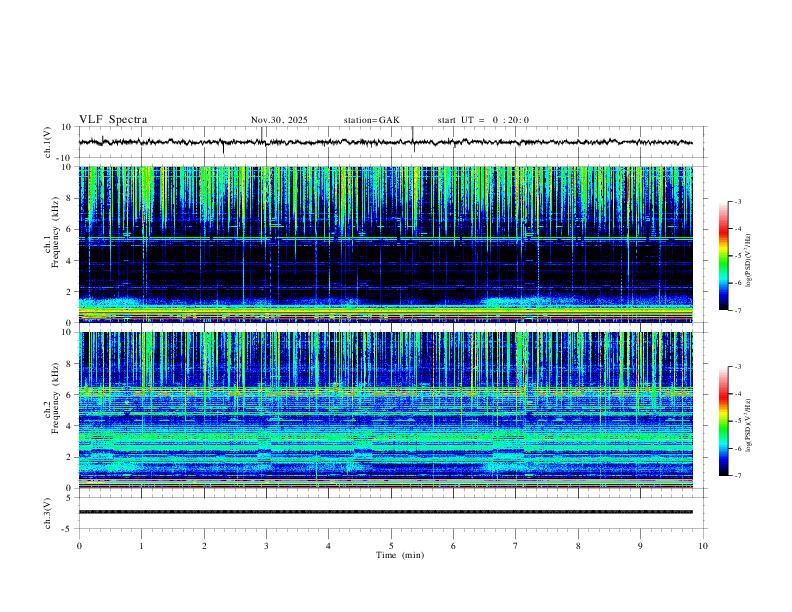
Task: Click the ch.1 voltage waveform trace
Action: tap(385, 142)
